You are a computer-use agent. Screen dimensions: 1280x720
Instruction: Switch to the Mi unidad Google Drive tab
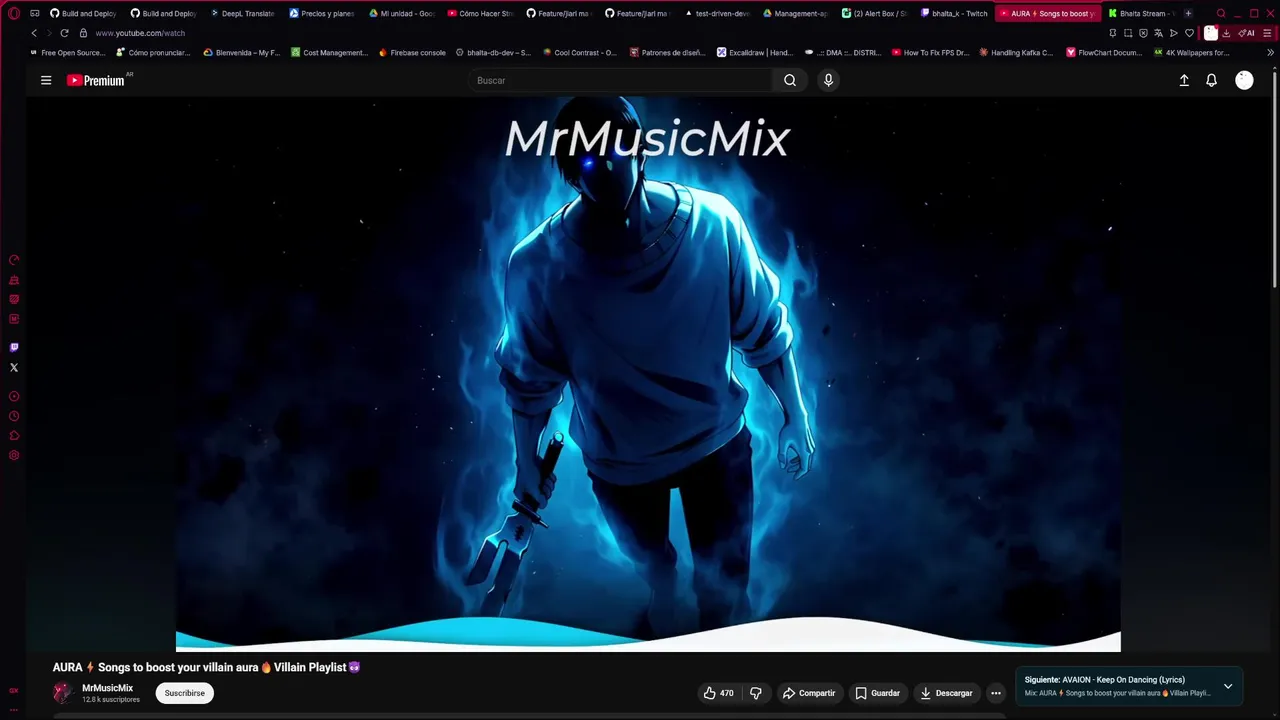[x=401, y=13]
